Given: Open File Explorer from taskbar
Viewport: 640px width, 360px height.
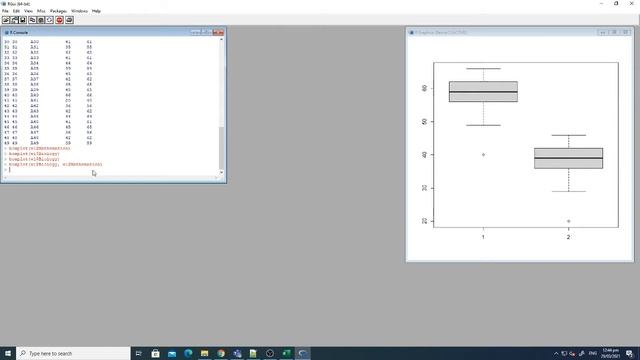Looking at the screenshot, I should click(204, 353).
